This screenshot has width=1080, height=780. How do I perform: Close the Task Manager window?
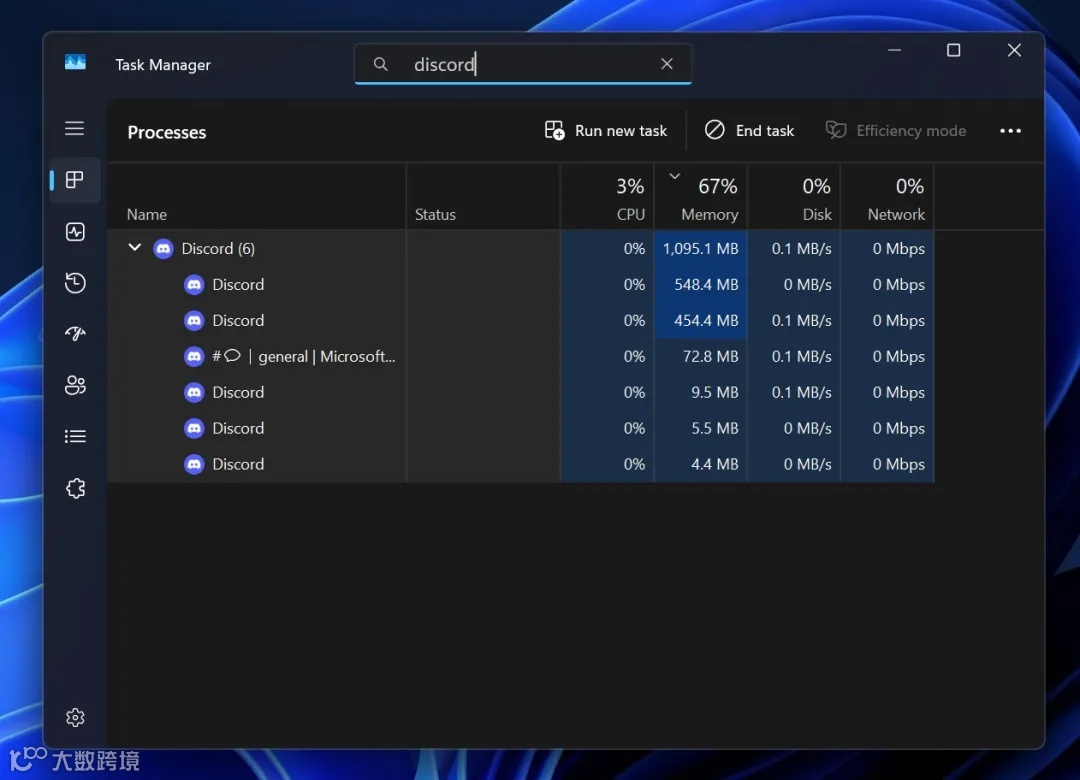(1014, 50)
